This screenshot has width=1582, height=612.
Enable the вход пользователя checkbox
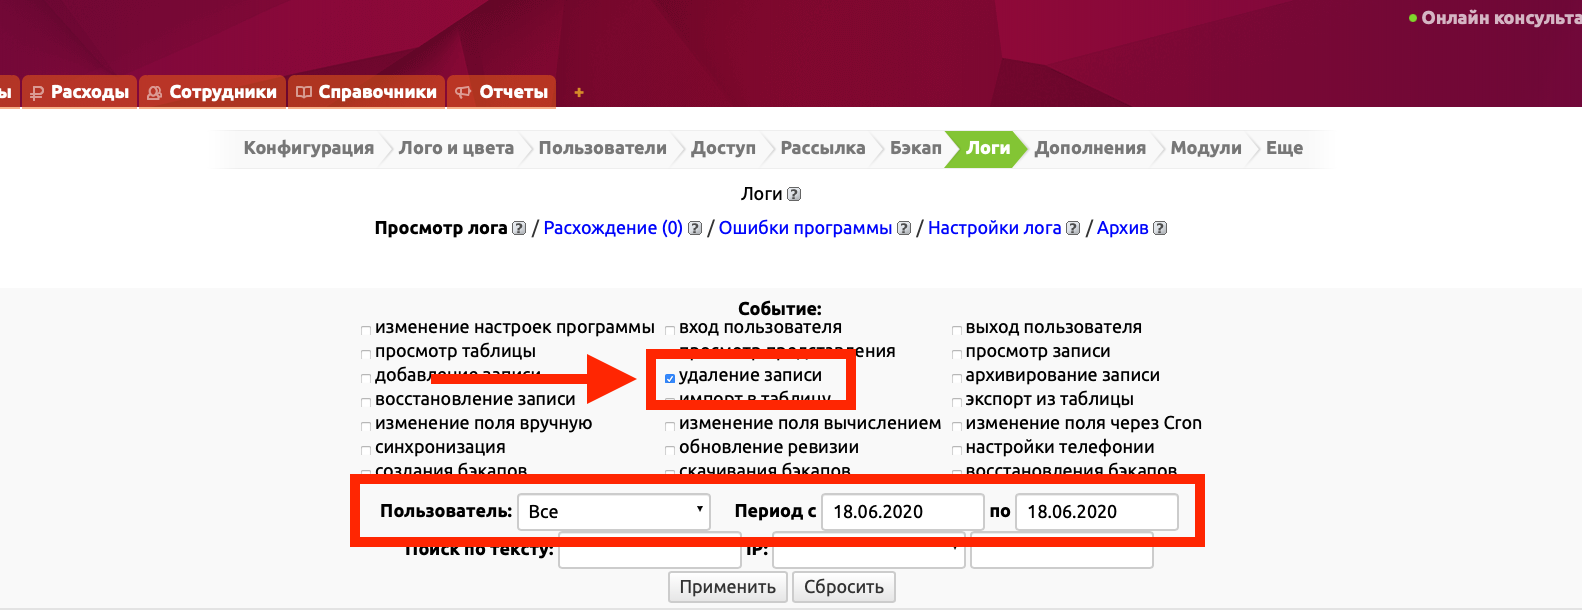(x=670, y=330)
